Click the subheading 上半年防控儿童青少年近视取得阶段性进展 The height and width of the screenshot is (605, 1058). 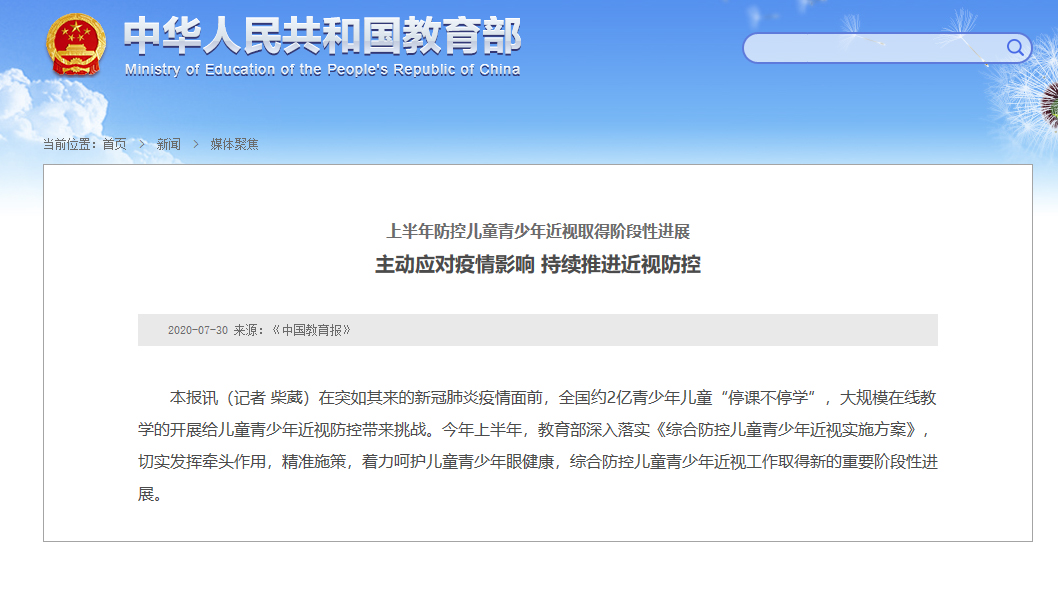point(537,232)
